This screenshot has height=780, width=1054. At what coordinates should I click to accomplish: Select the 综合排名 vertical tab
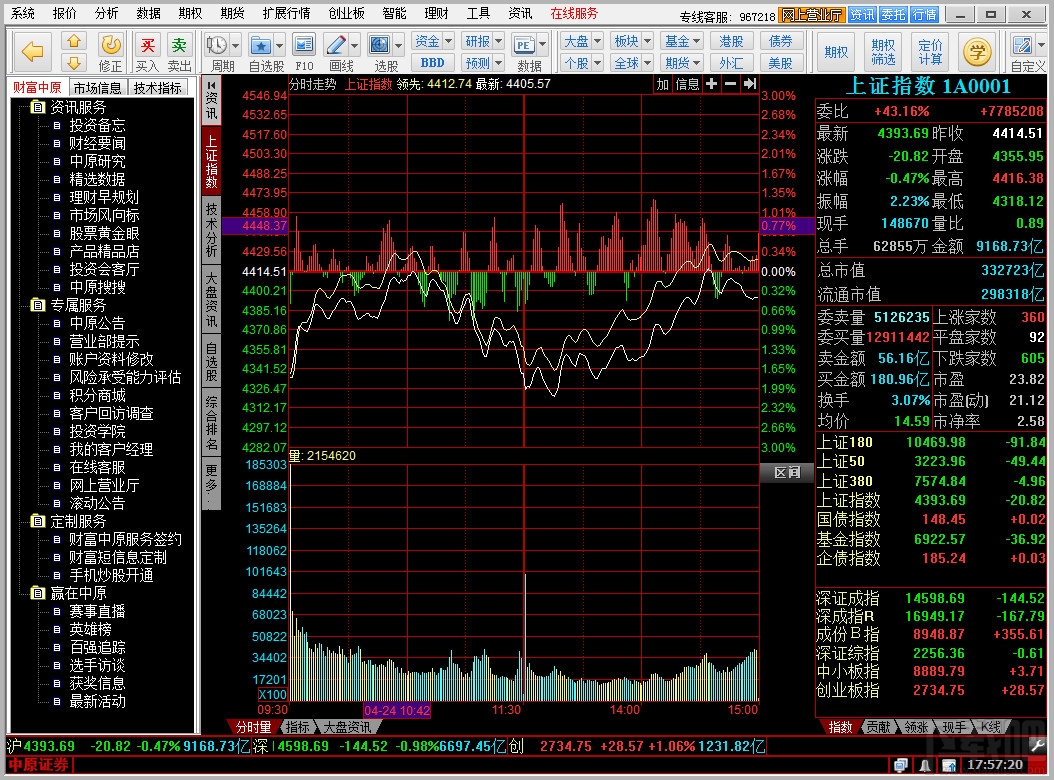click(x=211, y=423)
